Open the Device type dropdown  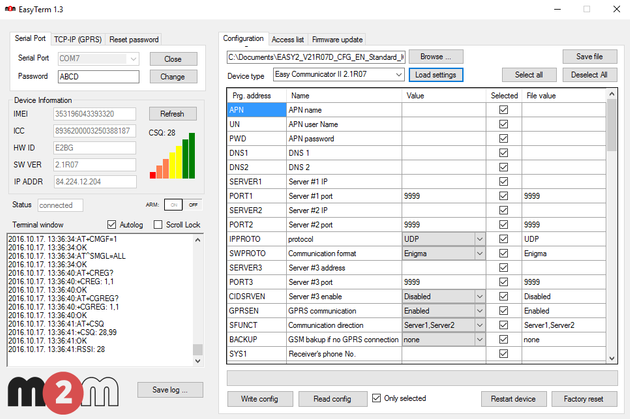398,75
